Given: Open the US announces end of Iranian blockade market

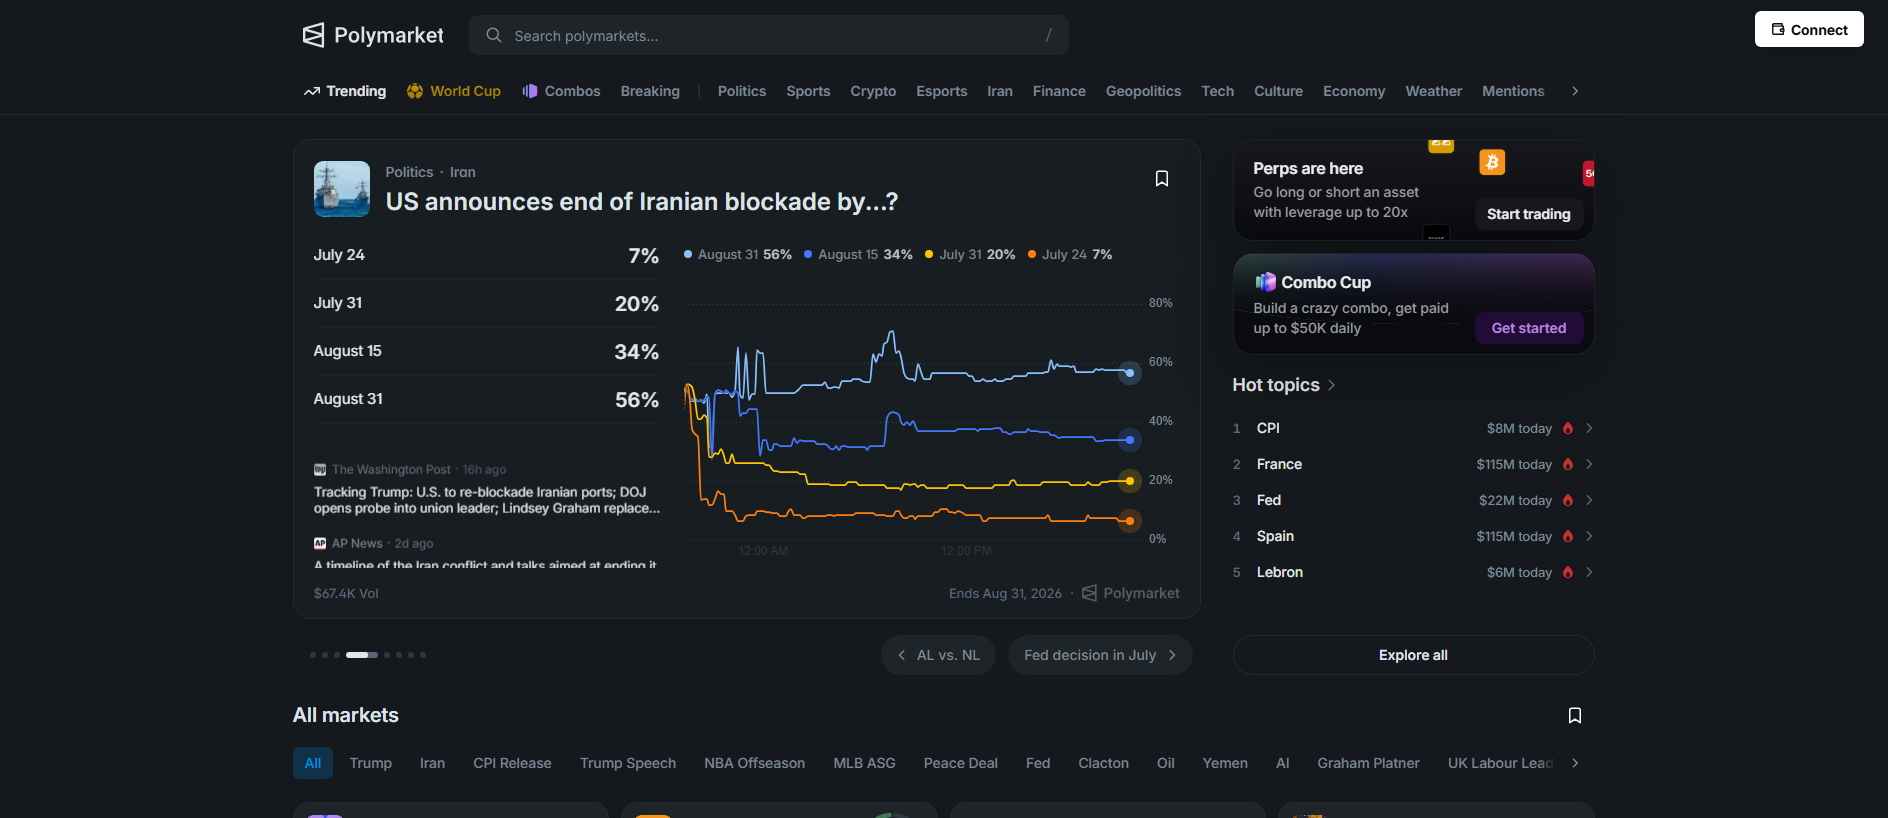Looking at the screenshot, I should point(642,202).
